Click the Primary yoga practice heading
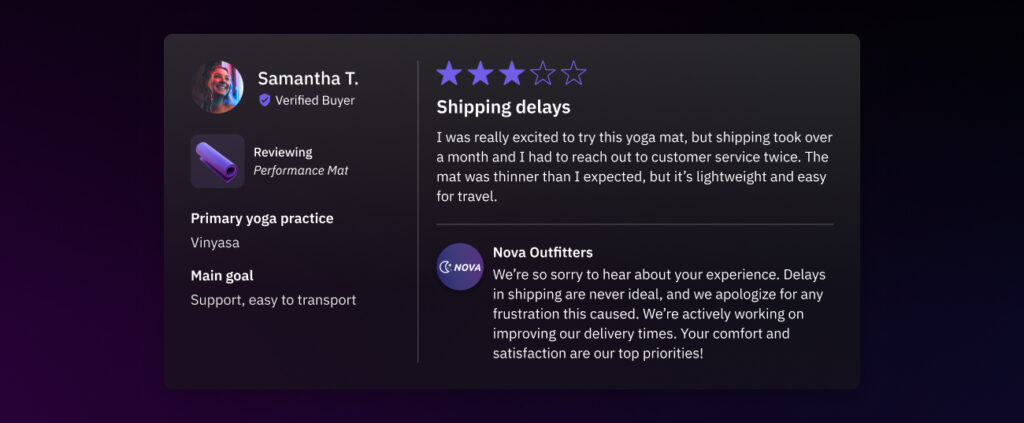This screenshot has height=423, width=1024. point(262,218)
